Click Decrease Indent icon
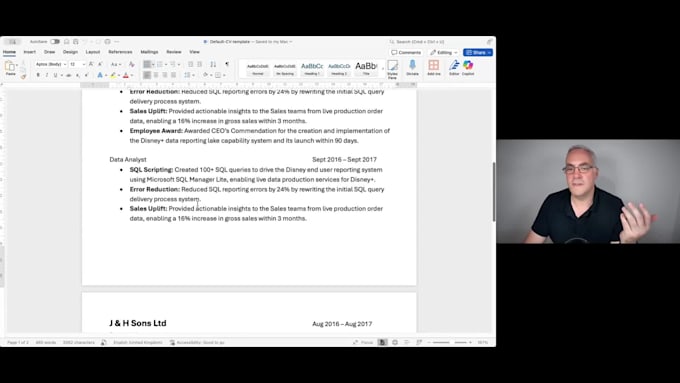Screen dimensions: 680x383 point(190,64)
